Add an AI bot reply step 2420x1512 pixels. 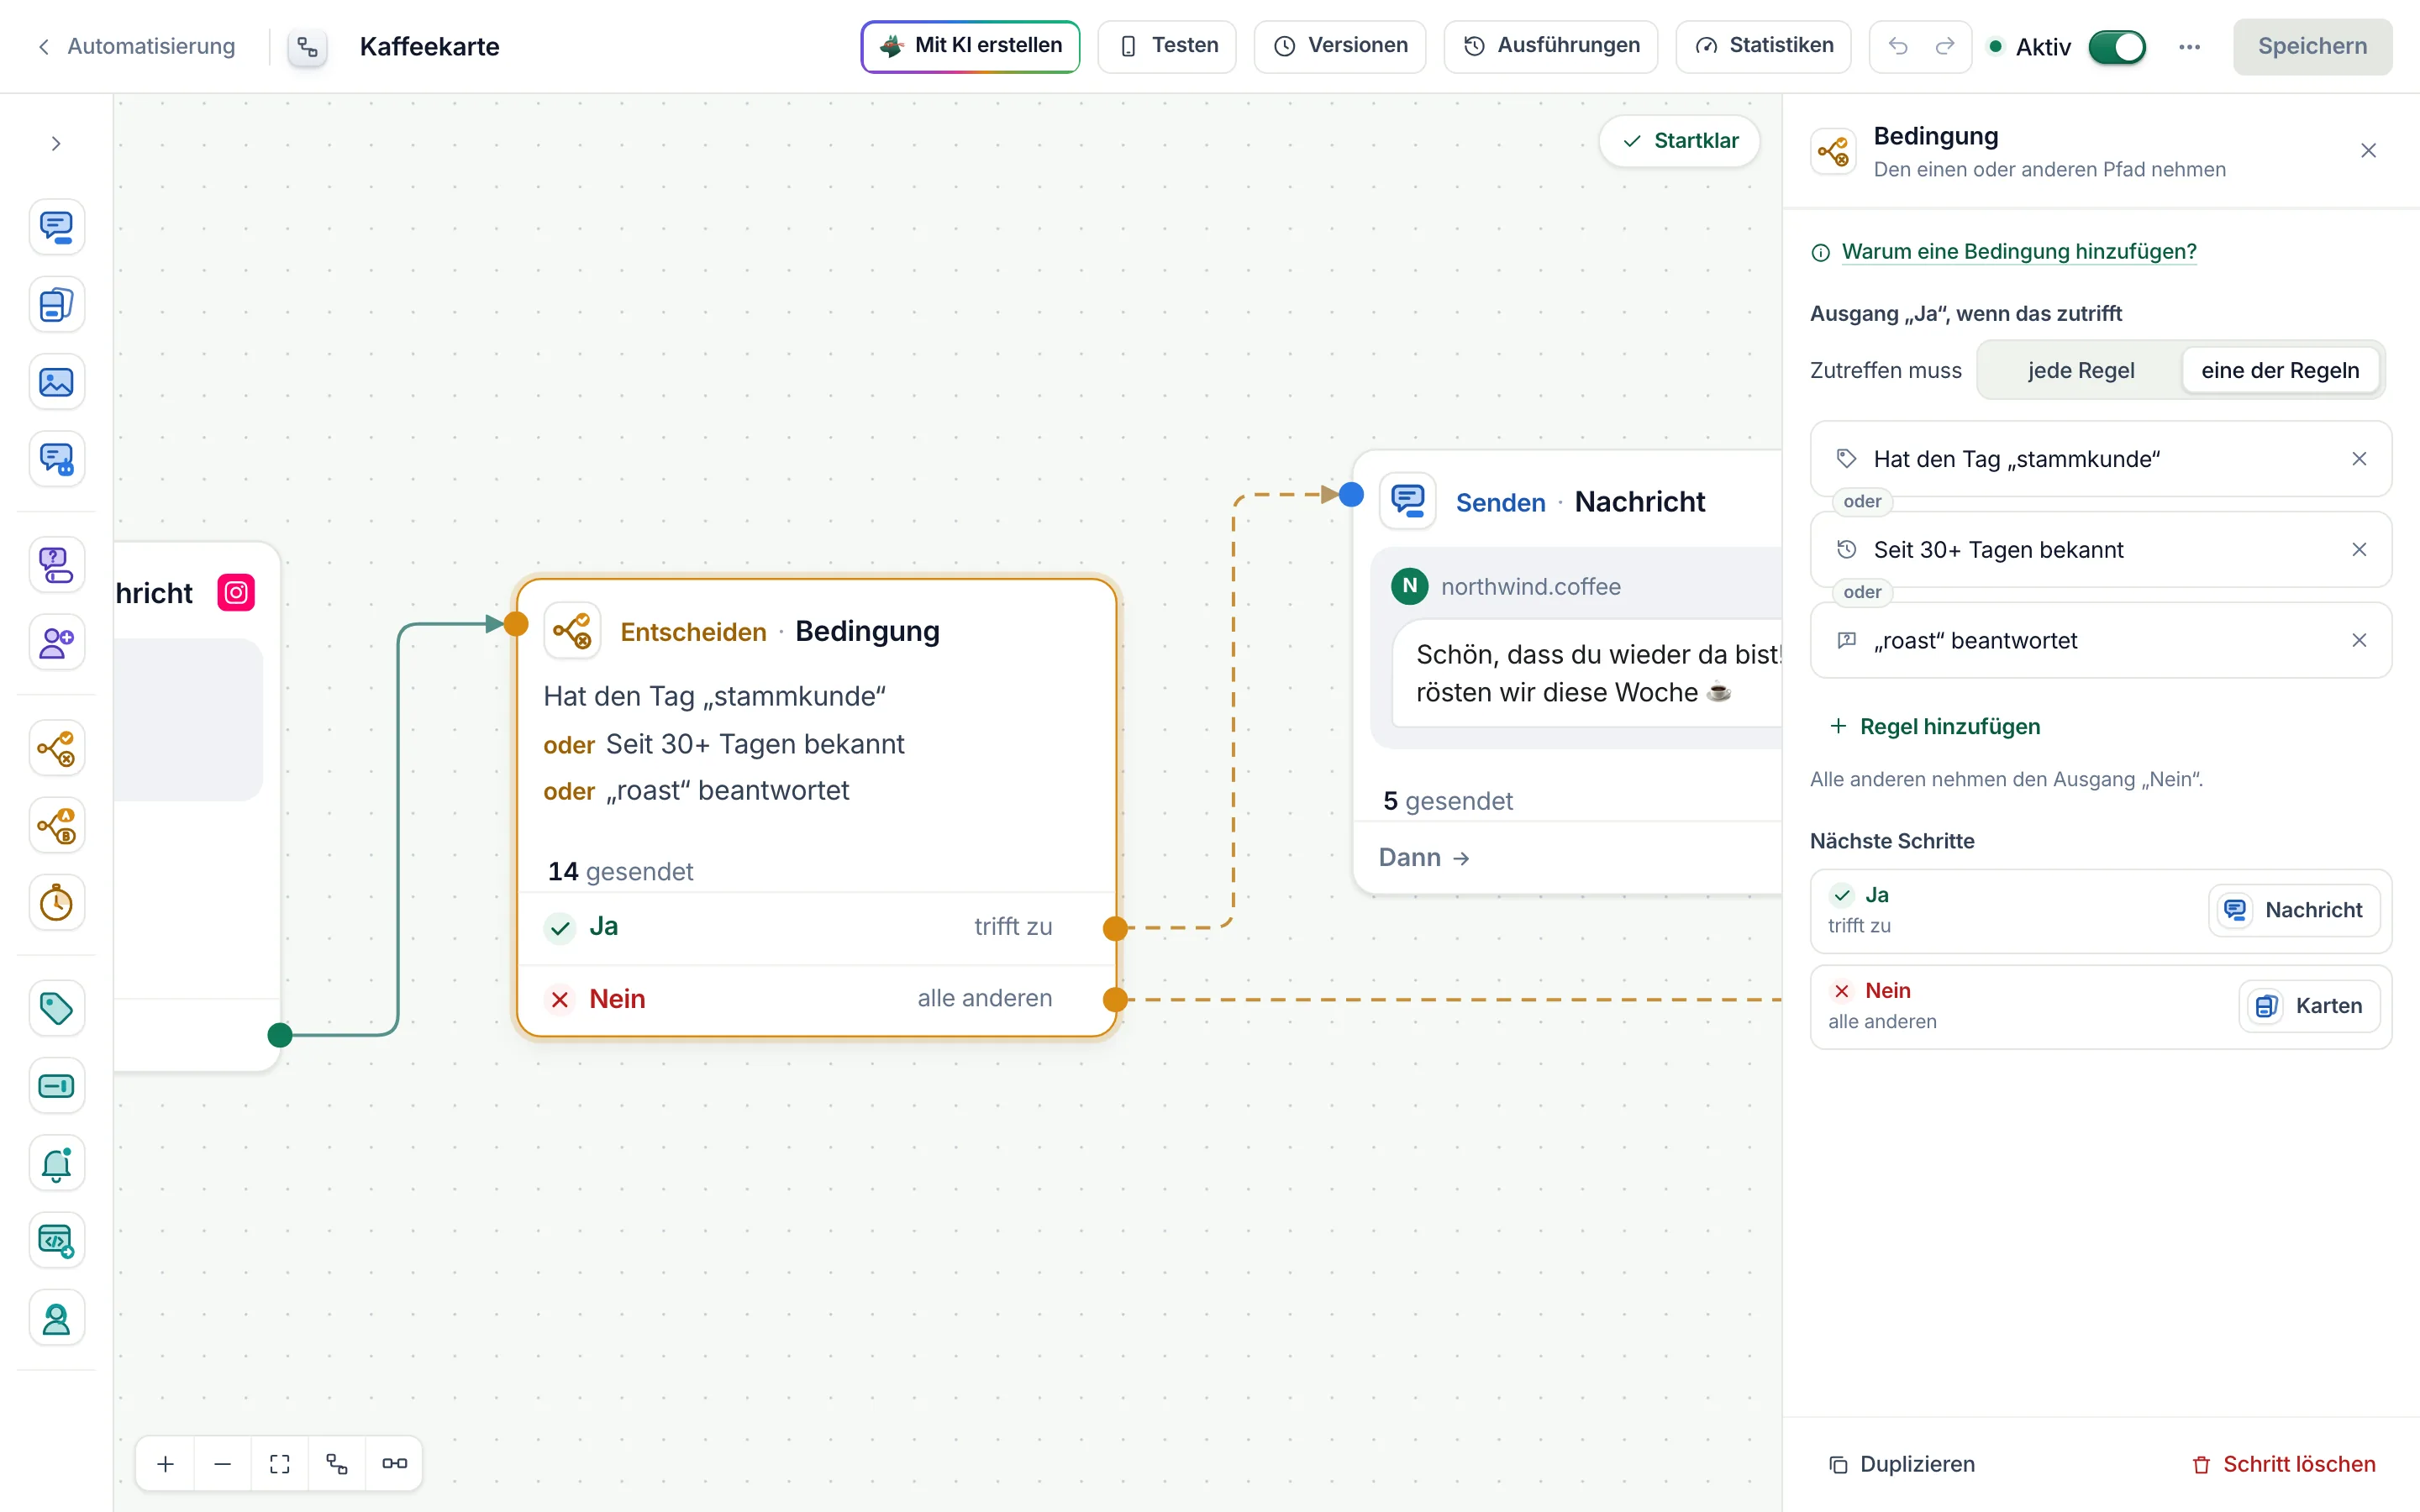tap(56, 459)
